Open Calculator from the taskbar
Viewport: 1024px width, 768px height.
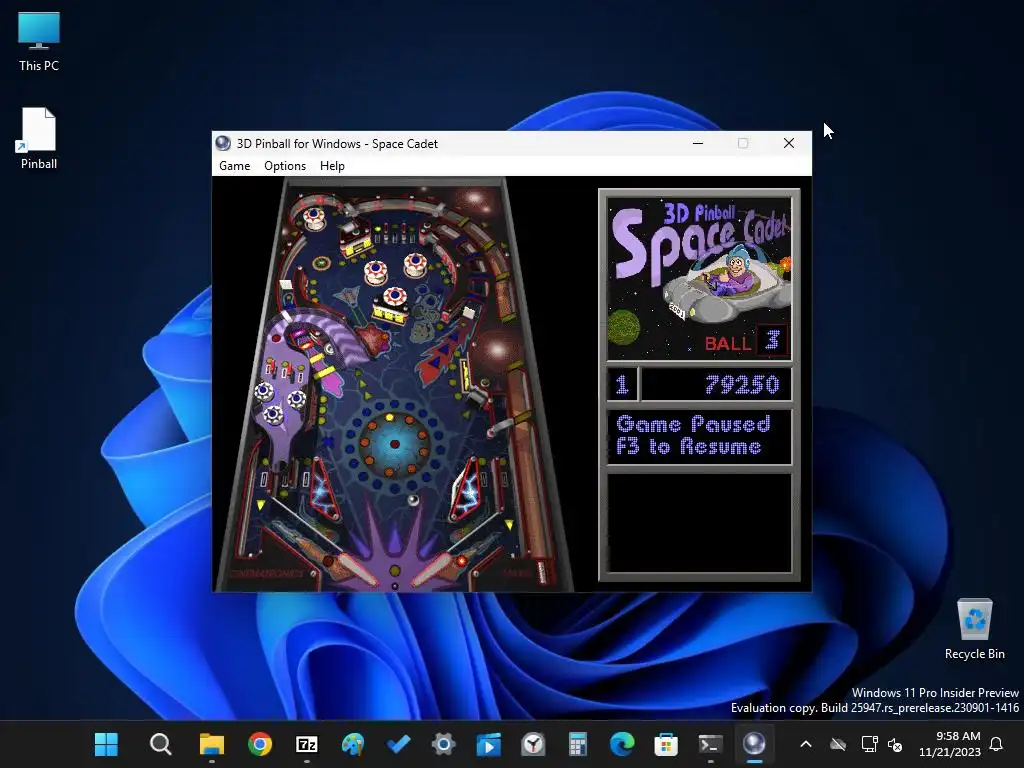(x=577, y=744)
